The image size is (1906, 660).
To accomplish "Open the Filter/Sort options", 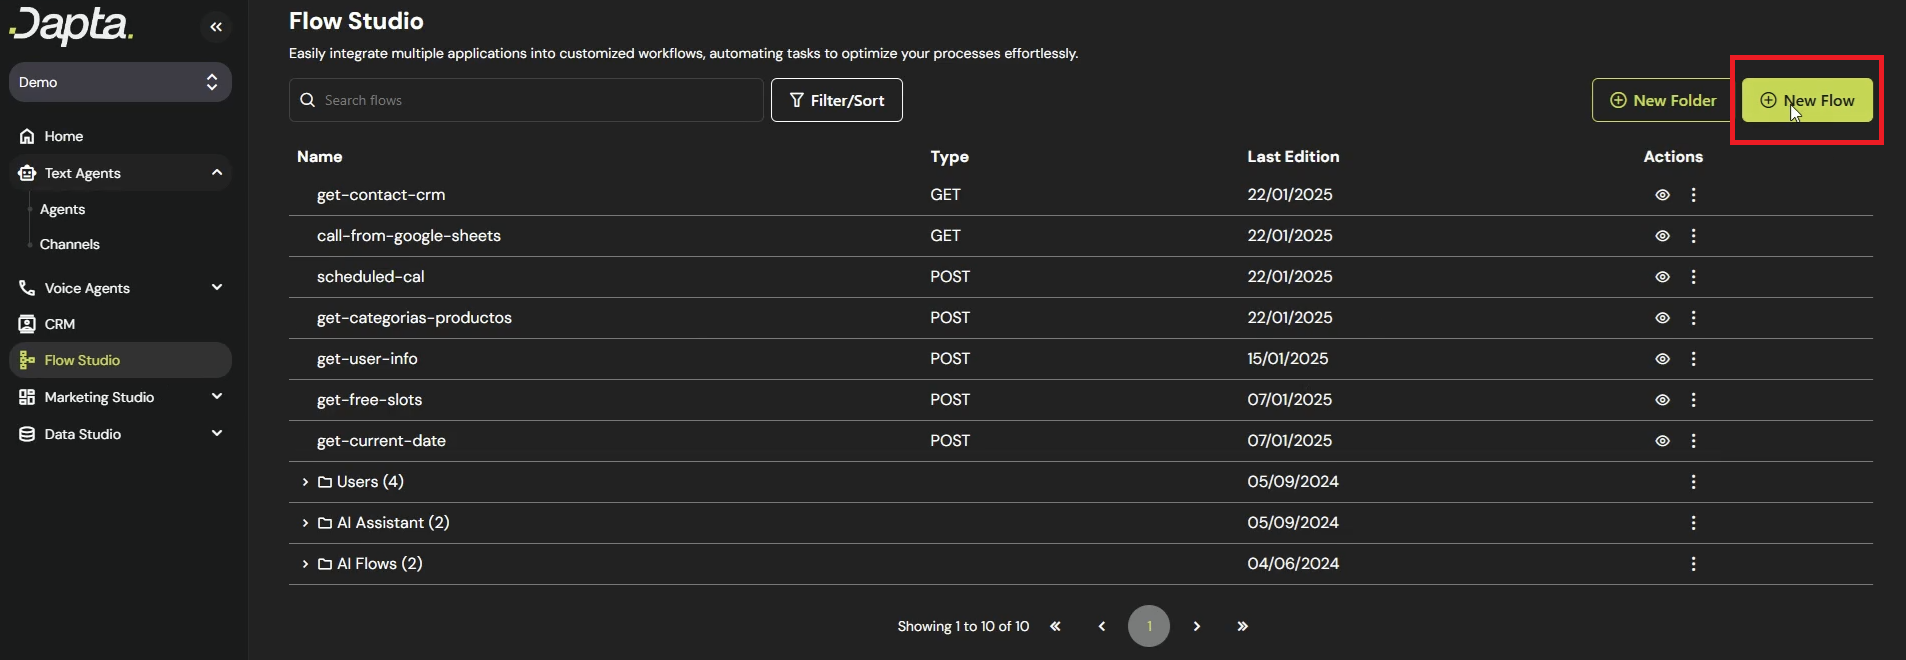I will pyautogui.click(x=836, y=100).
